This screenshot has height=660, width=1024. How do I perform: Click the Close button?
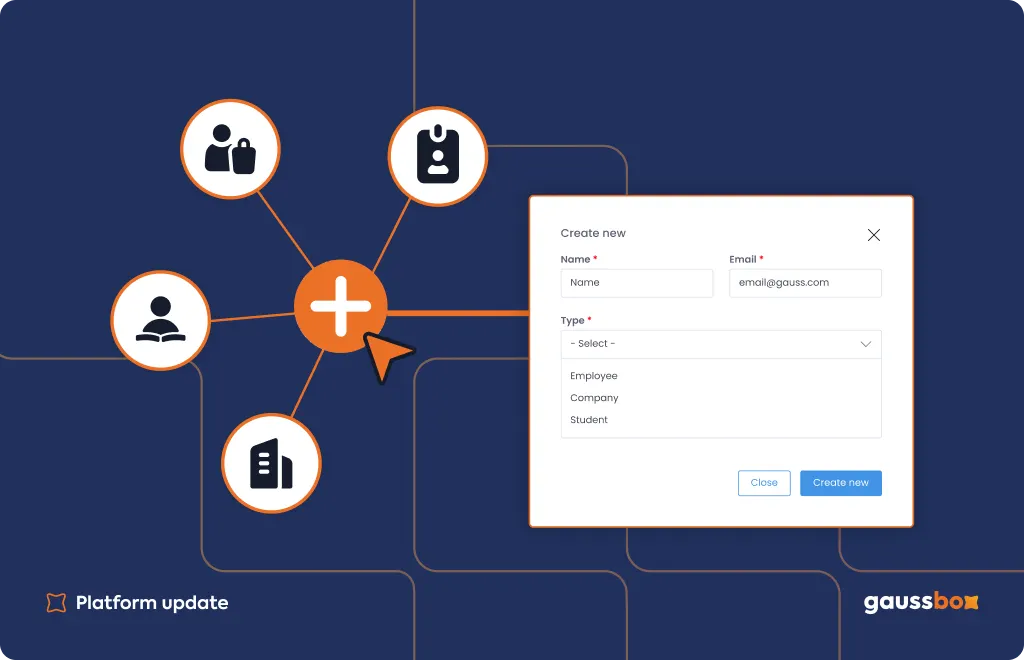pos(764,483)
